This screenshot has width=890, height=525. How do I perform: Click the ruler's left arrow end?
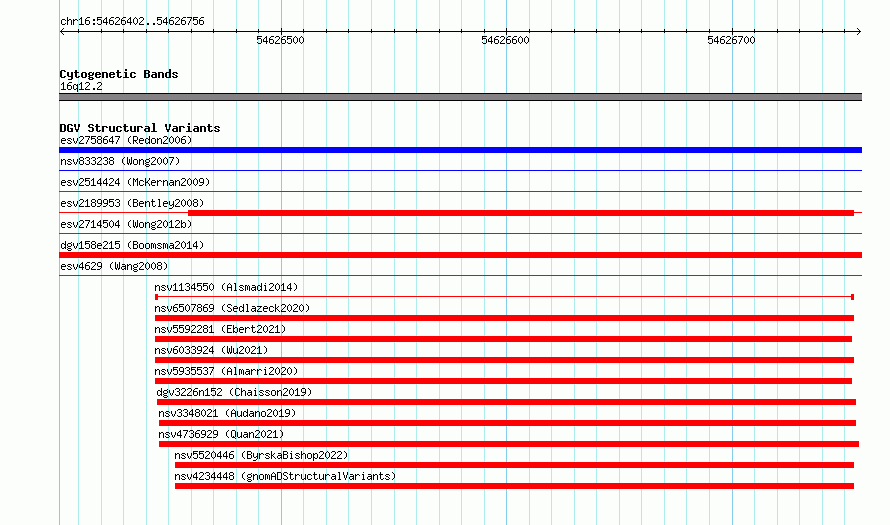point(62,31)
